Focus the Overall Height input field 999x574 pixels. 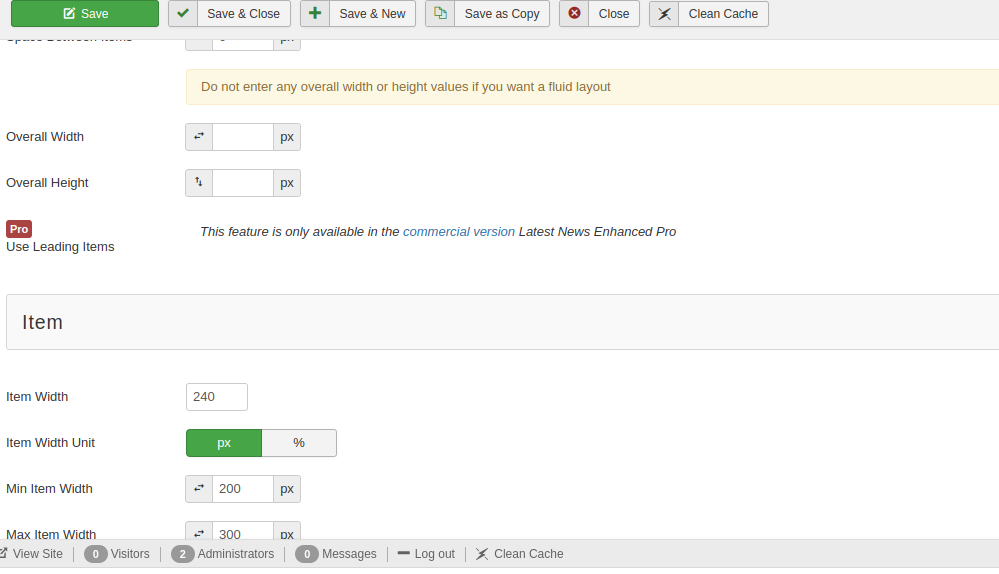243,183
